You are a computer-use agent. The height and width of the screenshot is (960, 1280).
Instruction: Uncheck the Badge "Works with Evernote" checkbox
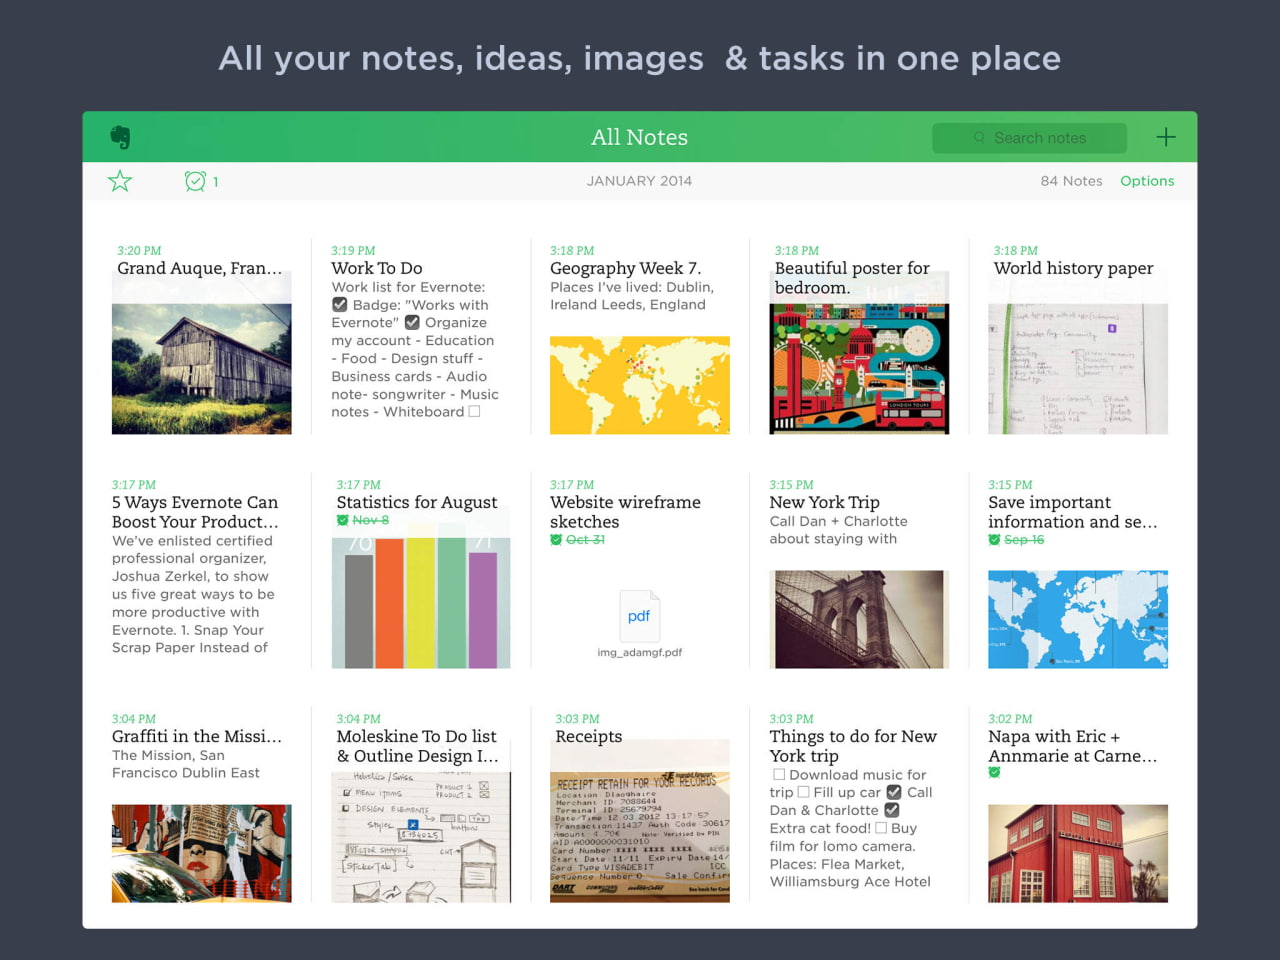pyautogui.click(x=340, y=305)
